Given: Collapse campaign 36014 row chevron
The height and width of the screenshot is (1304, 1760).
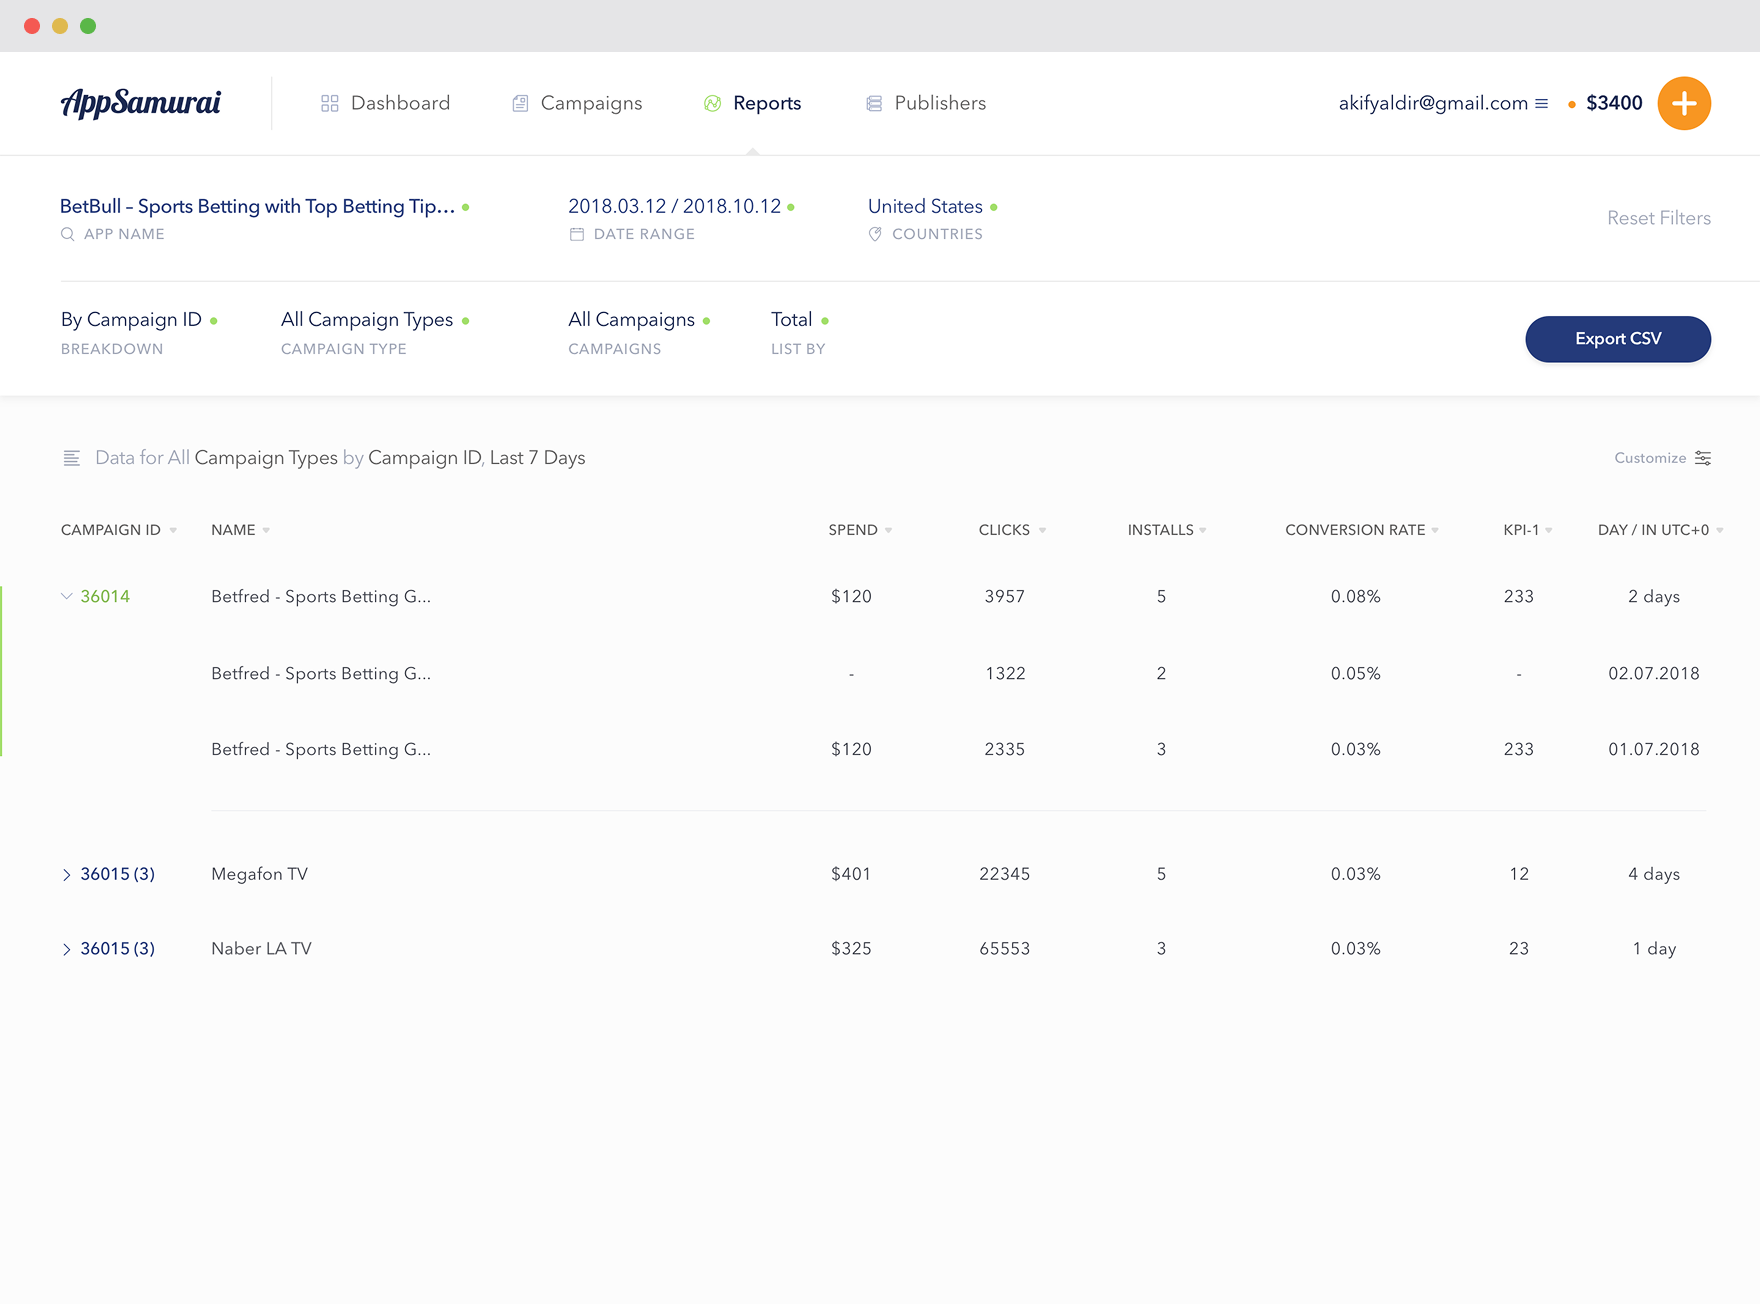Looking at the screenshot, I should [67, 596].
